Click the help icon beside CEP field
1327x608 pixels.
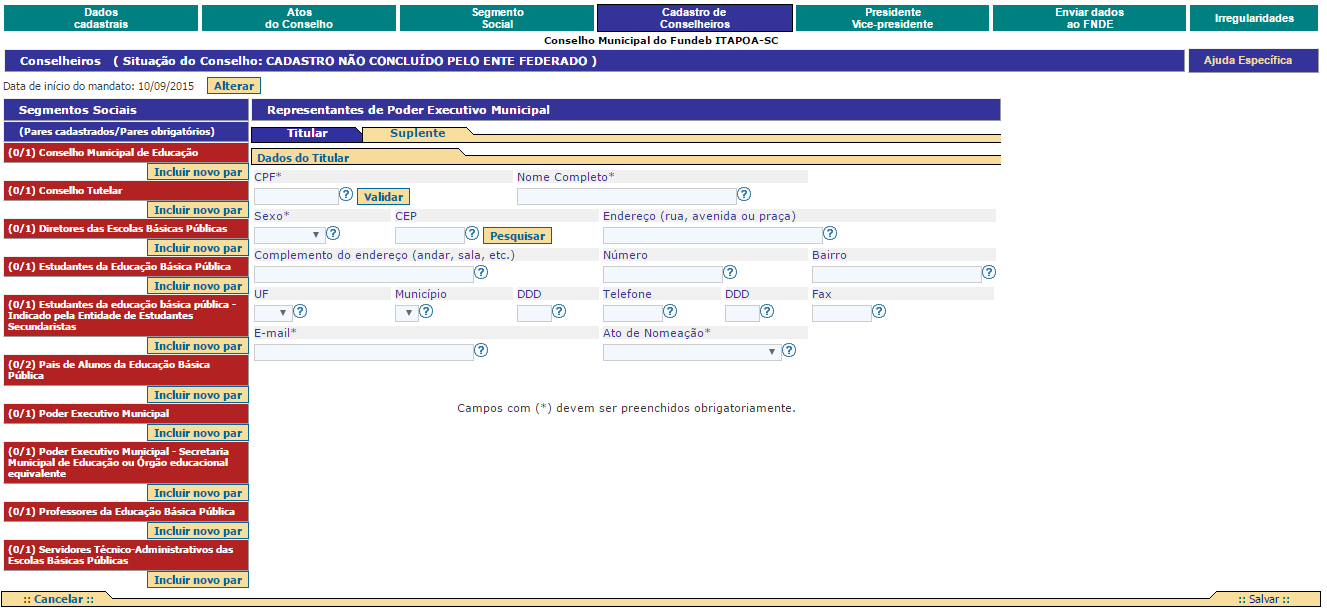tap(472, 234)
